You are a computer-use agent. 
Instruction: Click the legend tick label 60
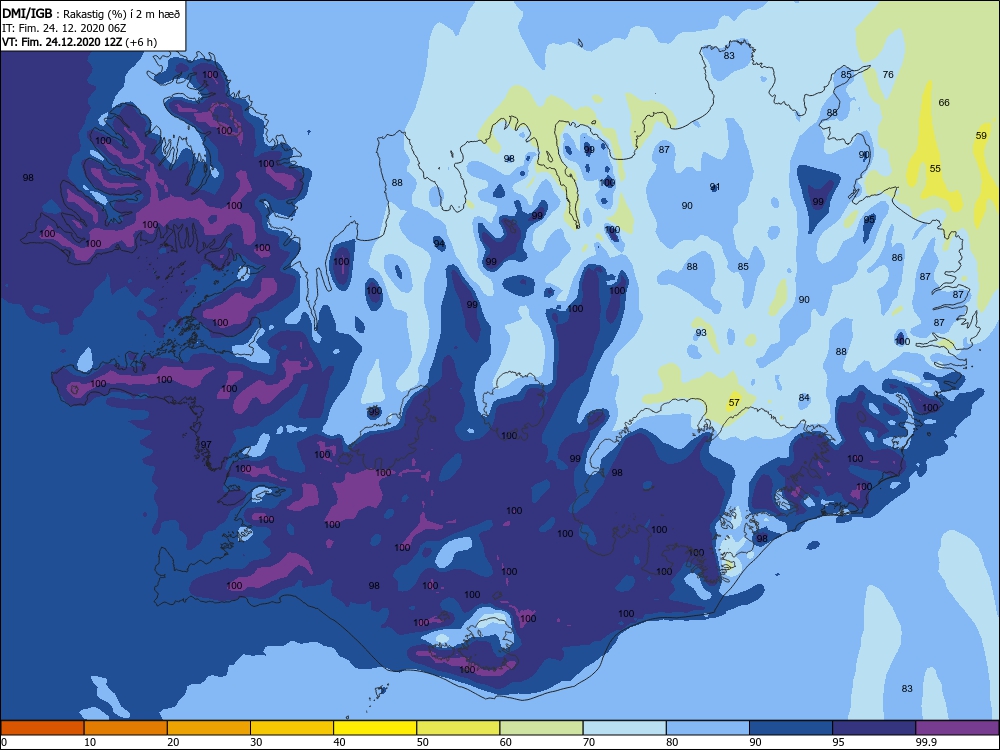click(506, 742)
